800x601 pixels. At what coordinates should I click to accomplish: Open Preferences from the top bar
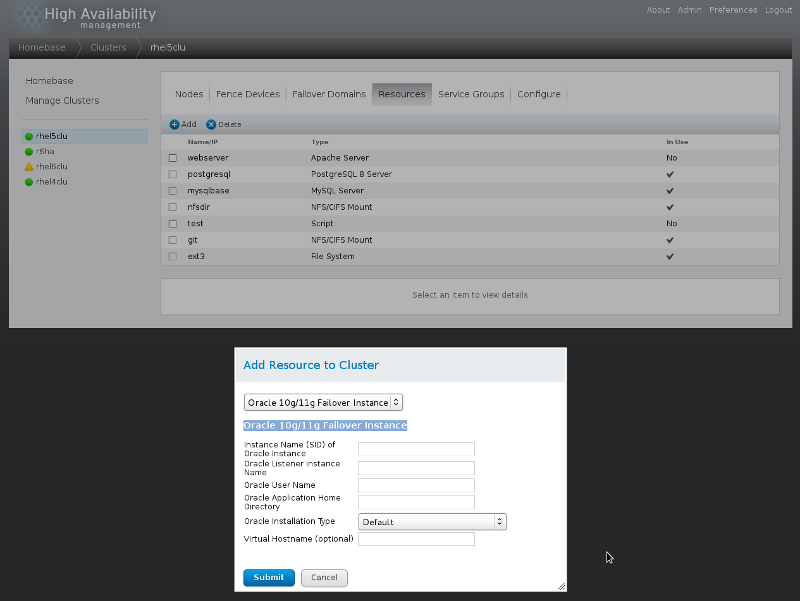733,10
